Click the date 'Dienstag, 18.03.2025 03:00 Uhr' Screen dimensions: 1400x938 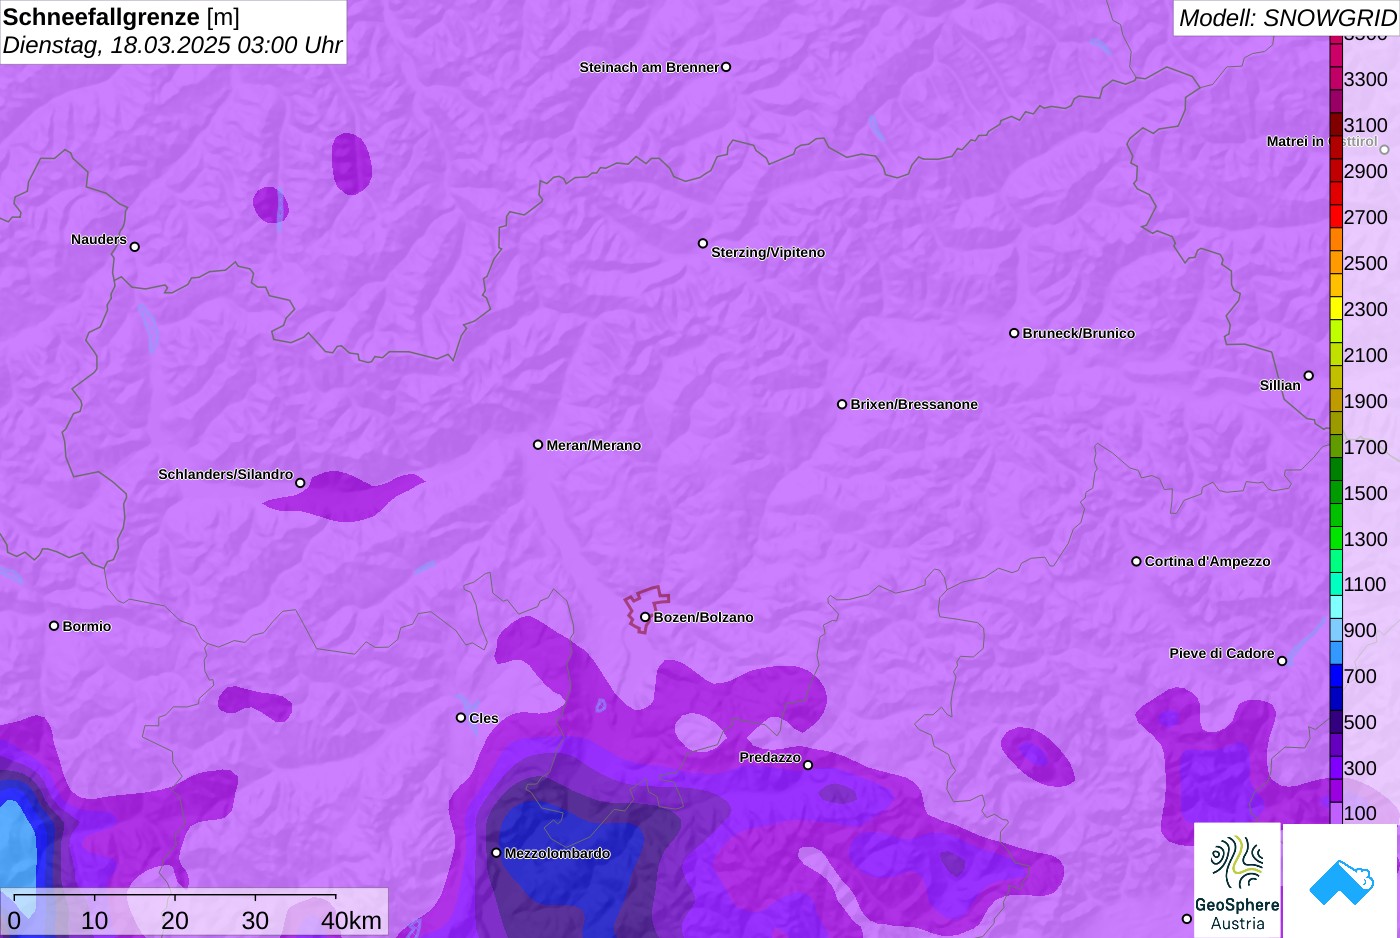tap(172, 45)
